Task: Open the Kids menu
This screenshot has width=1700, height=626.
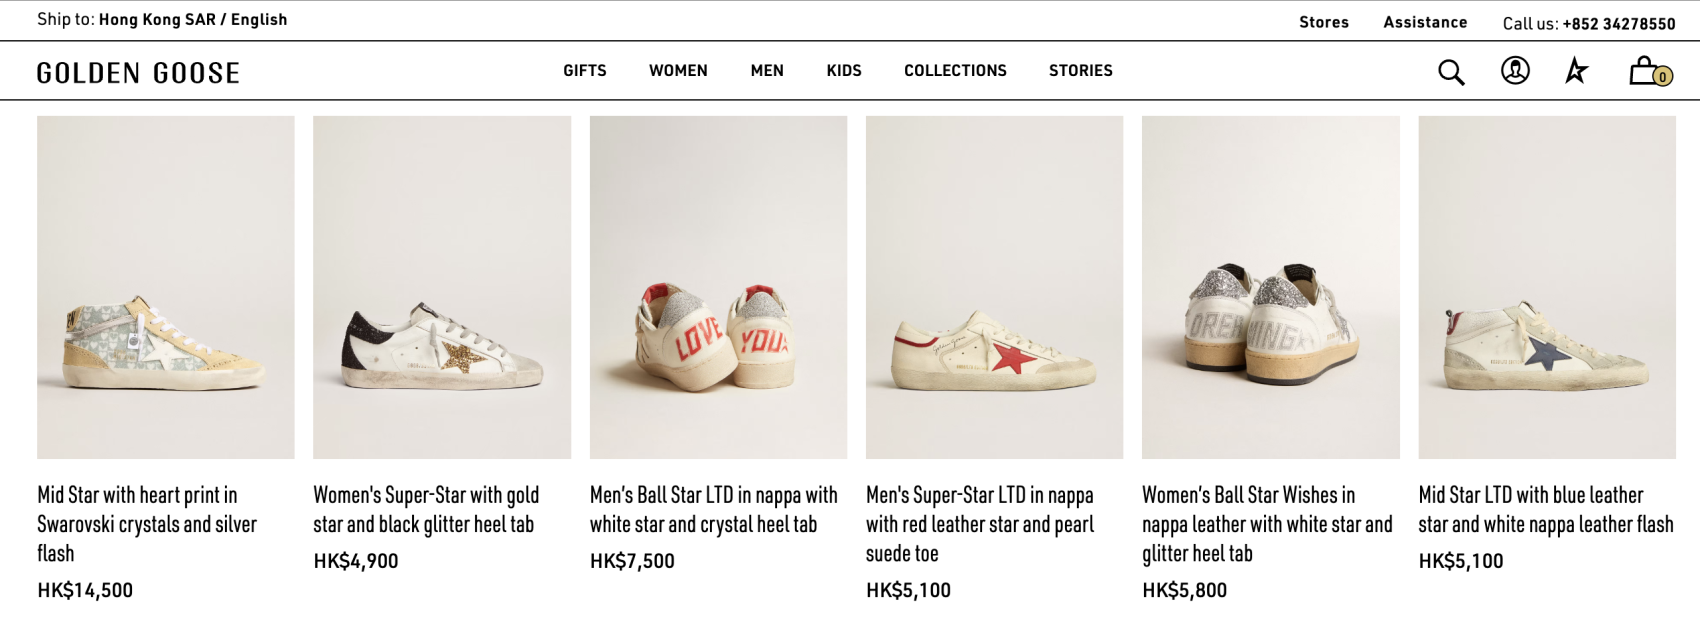Action: [x=844, y=71]
